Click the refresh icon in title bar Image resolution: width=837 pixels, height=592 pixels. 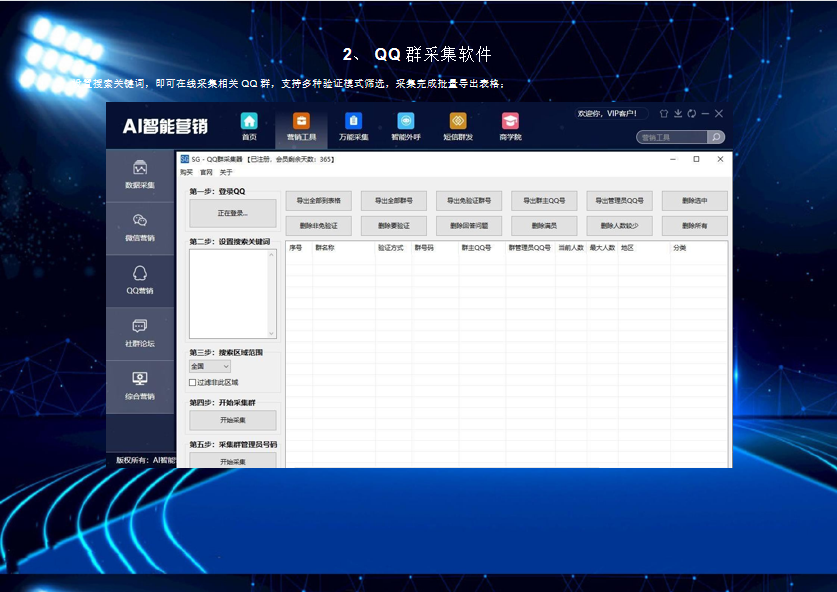coord(692,114)
